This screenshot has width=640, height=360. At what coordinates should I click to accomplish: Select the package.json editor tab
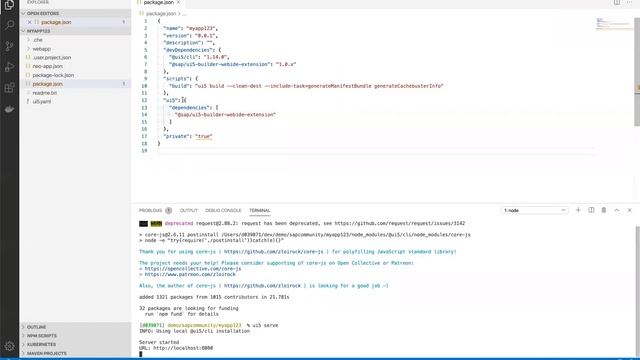pos(158,2)
